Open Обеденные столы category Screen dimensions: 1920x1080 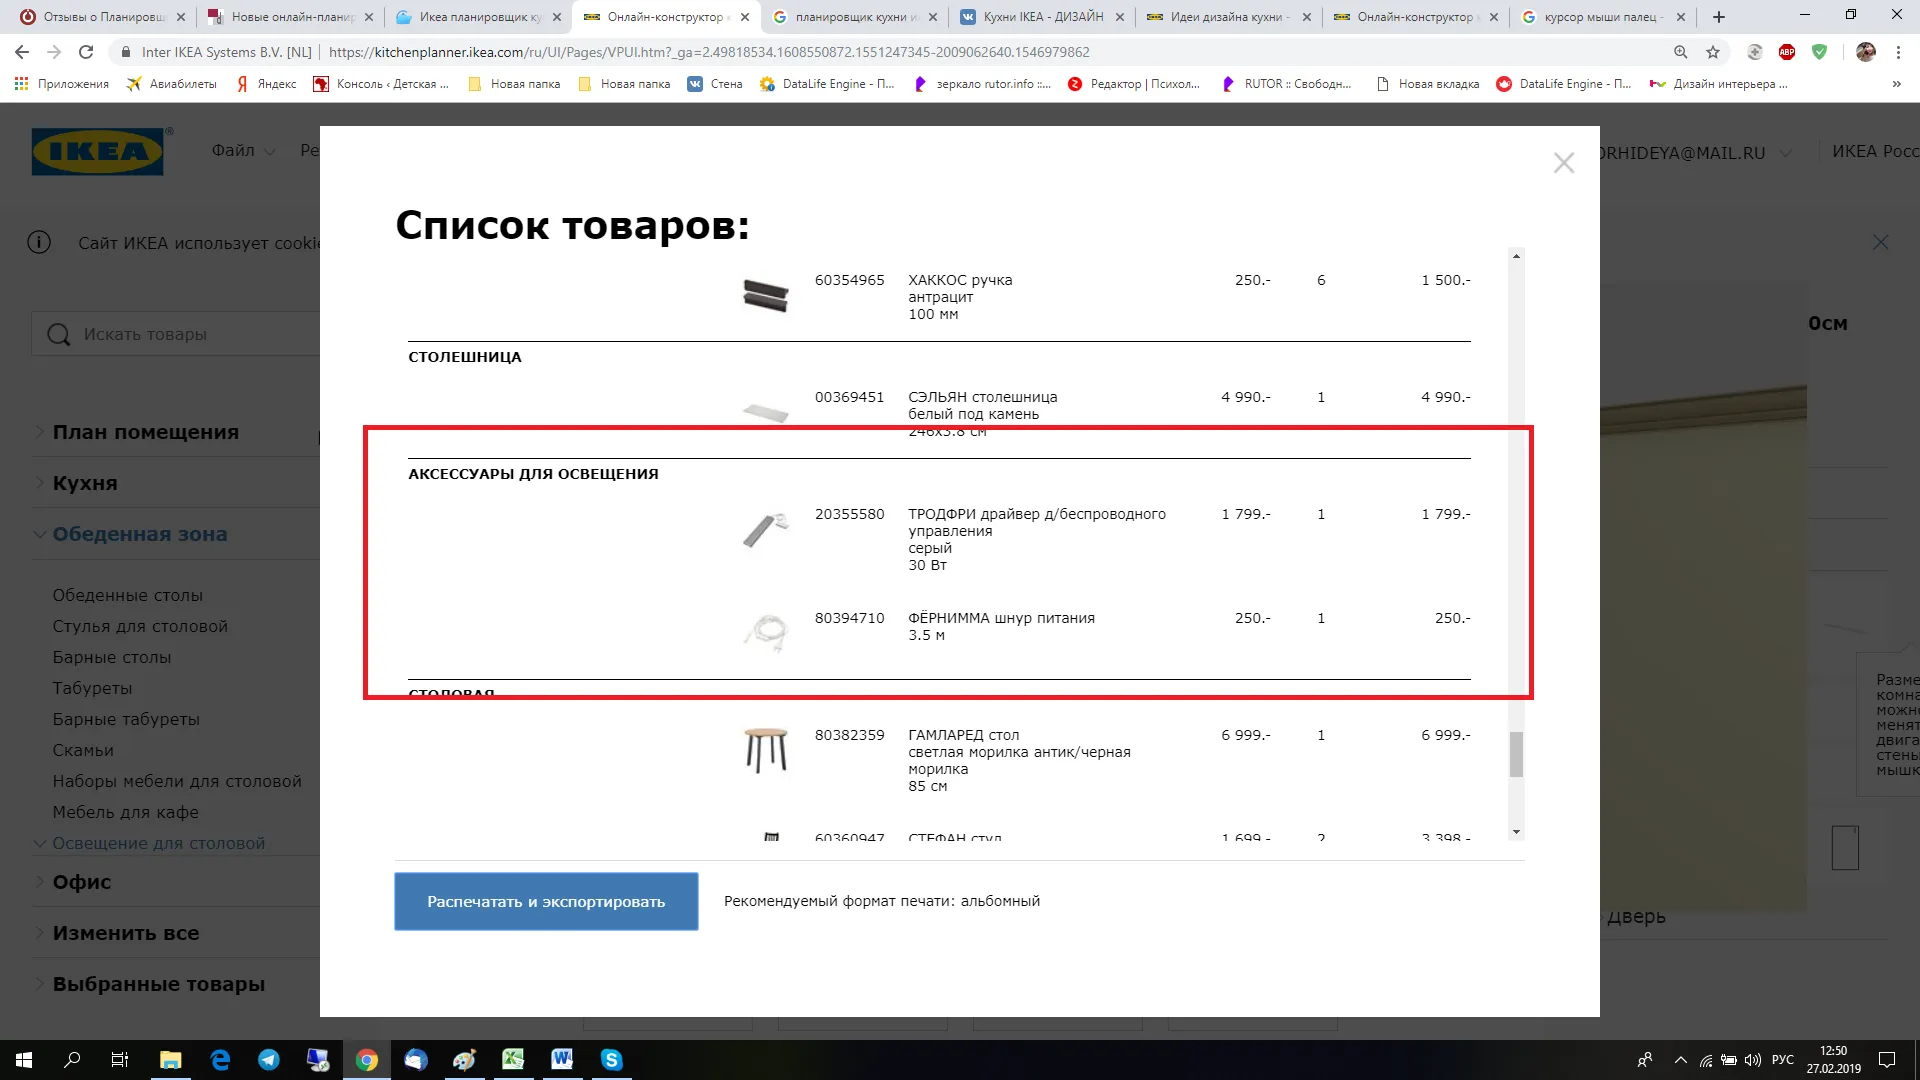[128, 595]
